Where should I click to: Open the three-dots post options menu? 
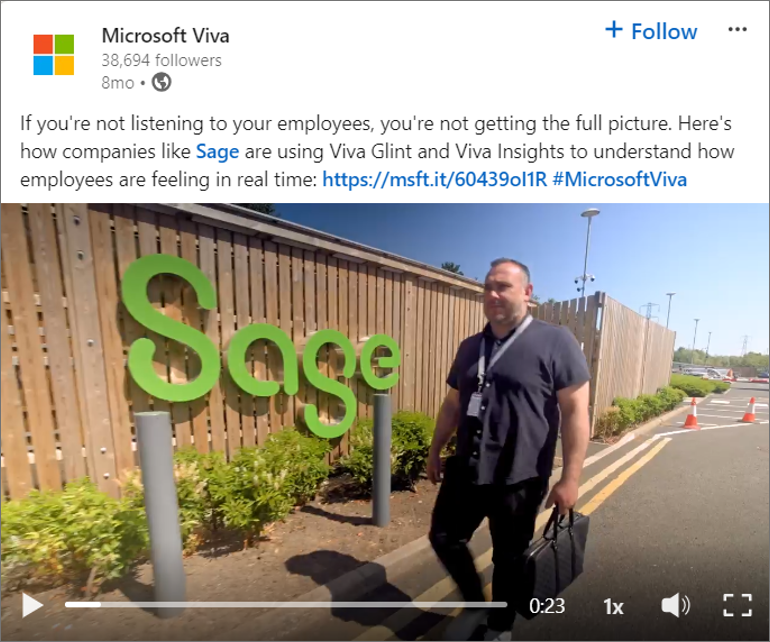tap(737, 30)
